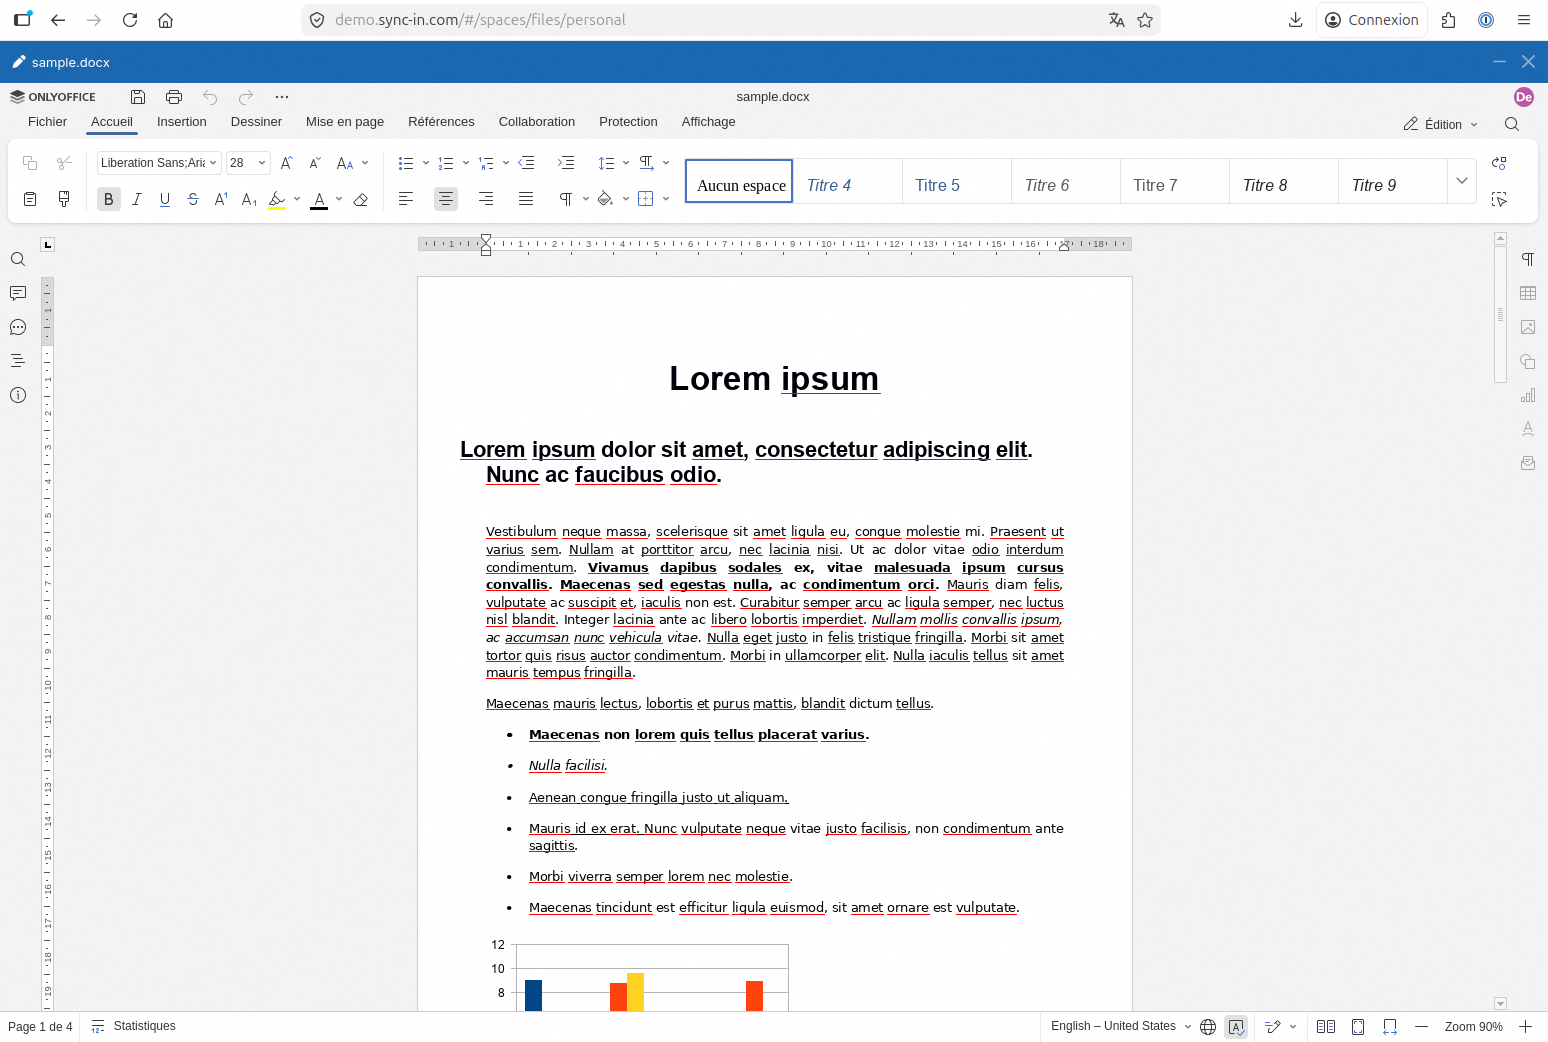
Task: Open more options ellipsis in title toolbar
Action: (282, 97)
